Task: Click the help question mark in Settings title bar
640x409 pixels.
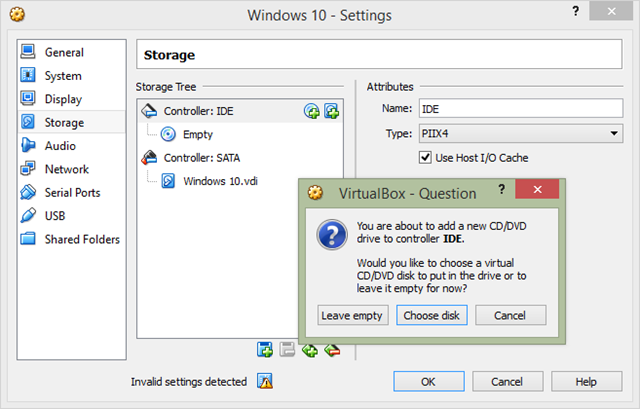Action: tap(576, 11)
